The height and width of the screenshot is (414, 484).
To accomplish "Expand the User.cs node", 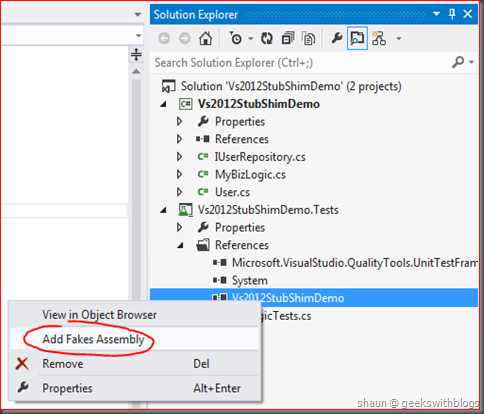I will (180, 192).
